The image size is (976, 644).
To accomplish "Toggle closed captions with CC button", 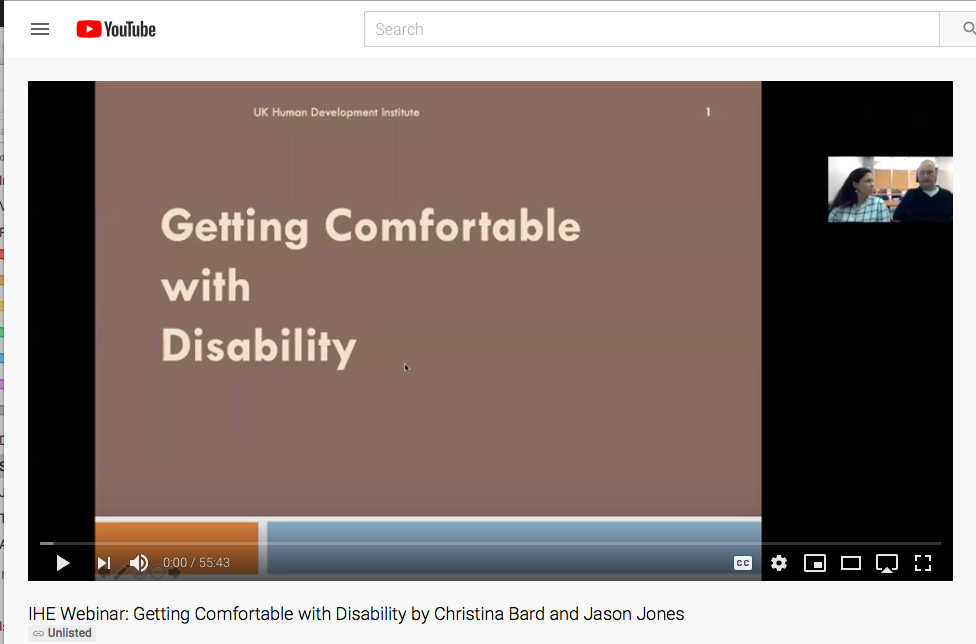I will (743, 563).
